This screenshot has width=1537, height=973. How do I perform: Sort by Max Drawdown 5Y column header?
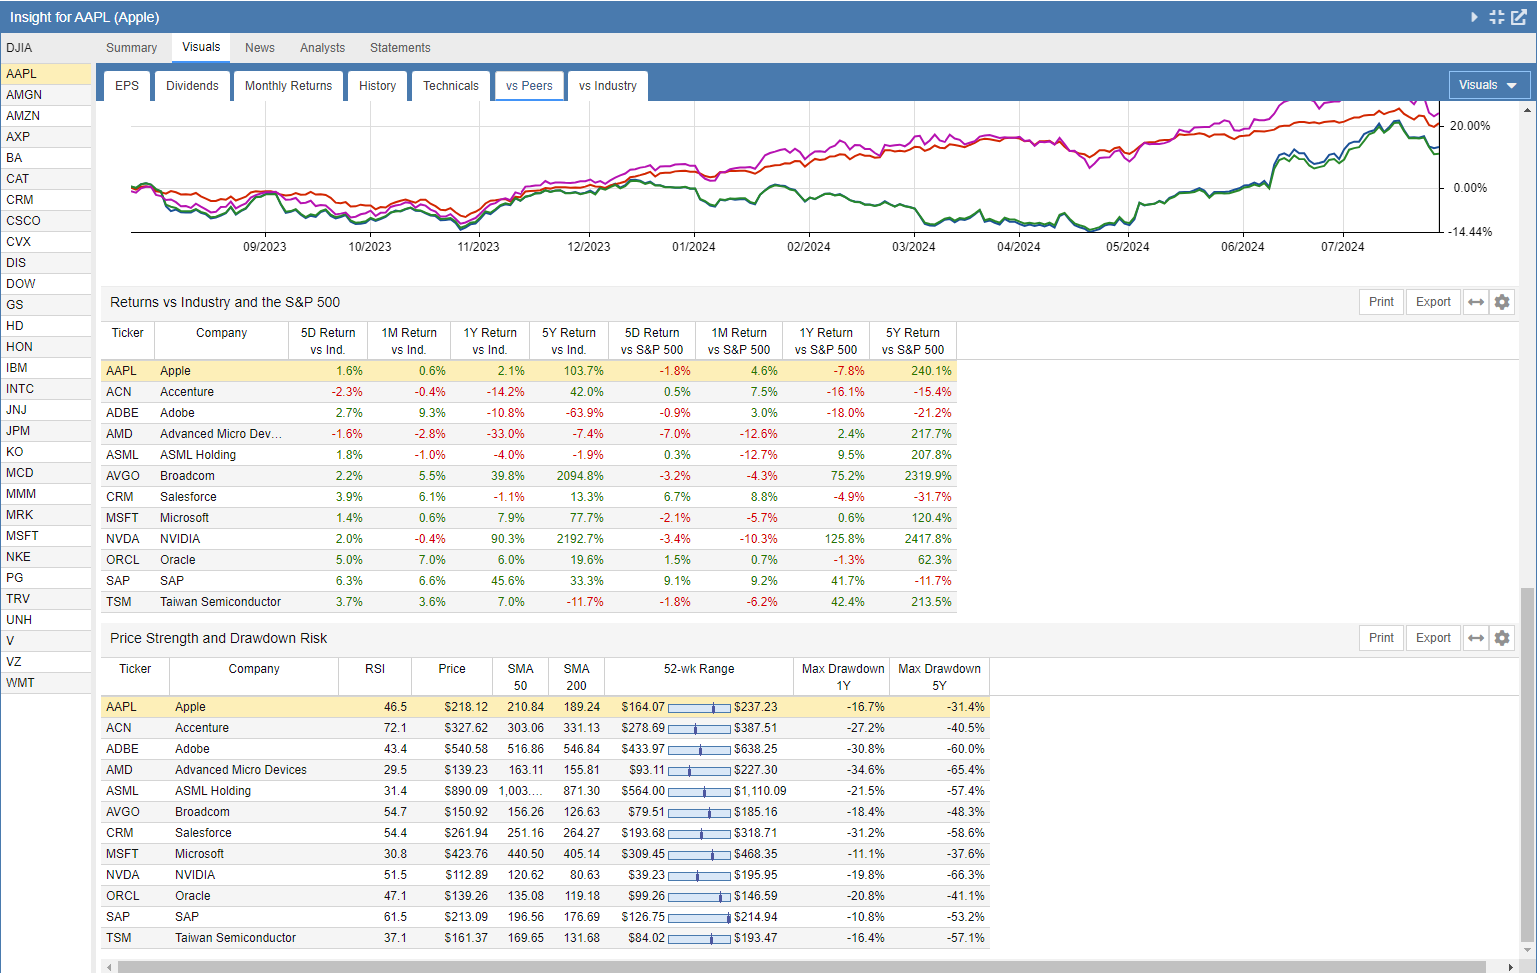click(x=939, y=677)
